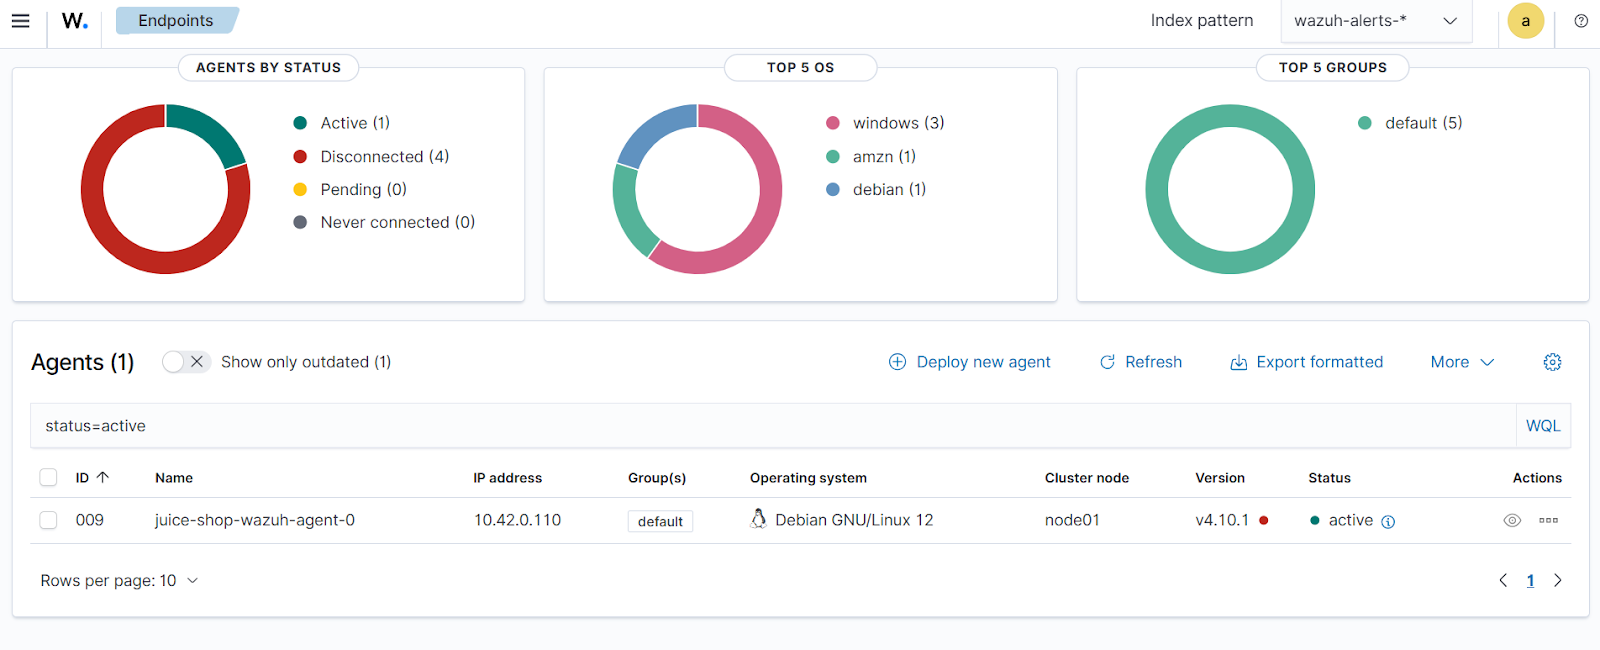Click the eye icon for agent 009
1600x650 pixels.
[1512, 520]
